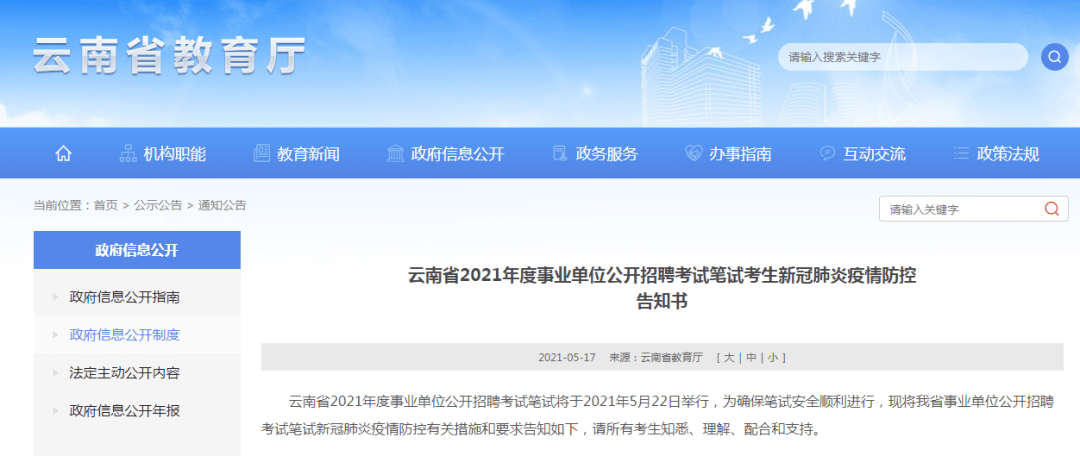The width and height of the screenshot is (1080, 456).
Task: Click arrow beside 政府信息公开年报
Action: click(x=55, y=411)
